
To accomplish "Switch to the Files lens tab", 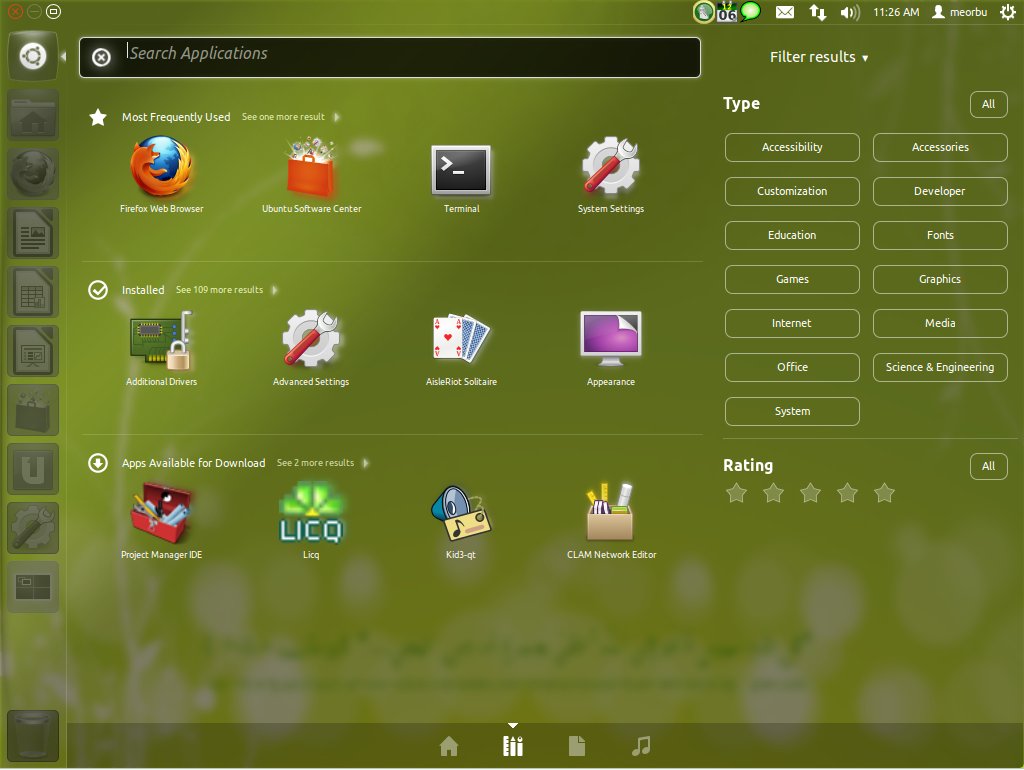I will 577,746.
